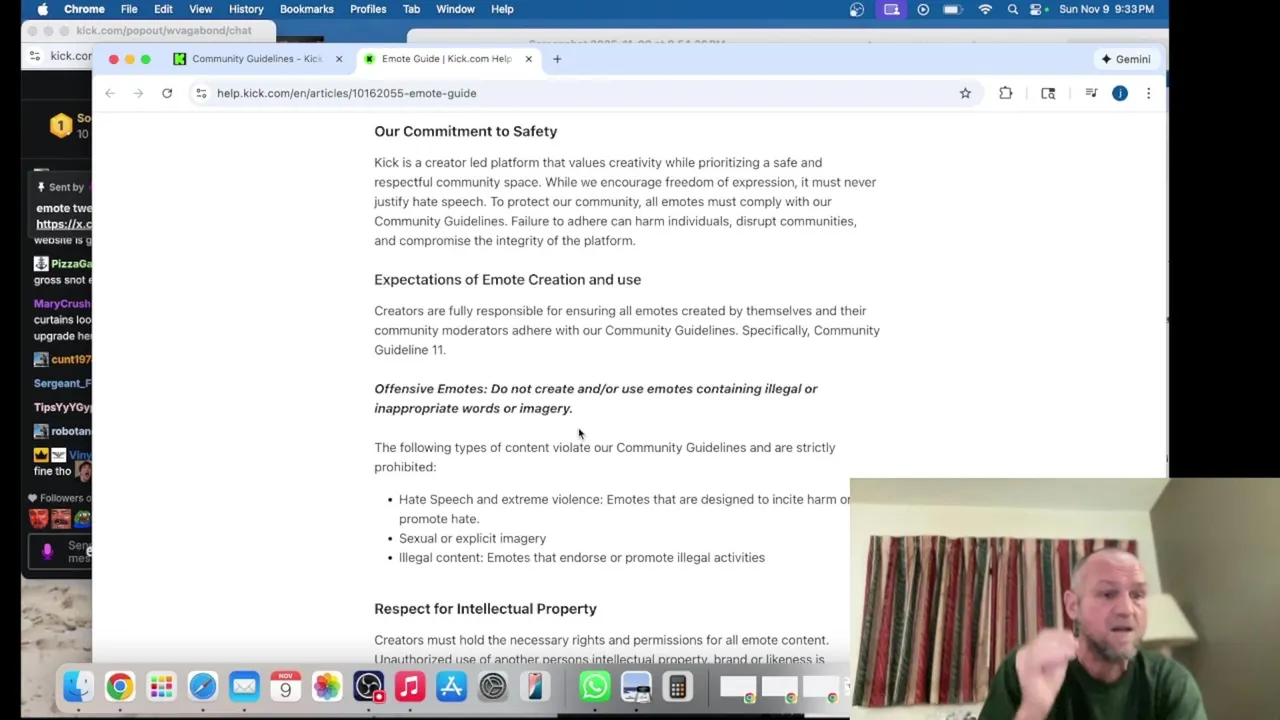Click Expectations of Emote Creation heading
This screenshot has width=1280, height=720.
coord(507,279)
